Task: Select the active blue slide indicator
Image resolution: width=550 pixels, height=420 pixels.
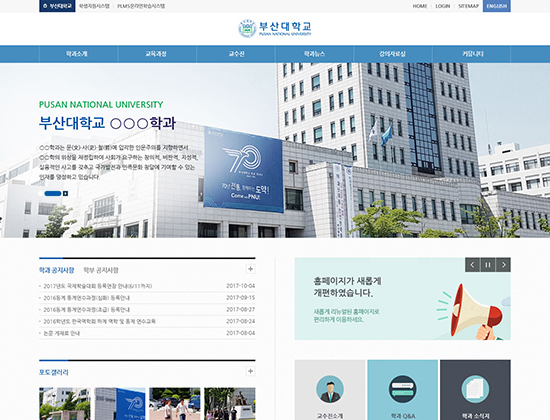Action: click(53, 193)
